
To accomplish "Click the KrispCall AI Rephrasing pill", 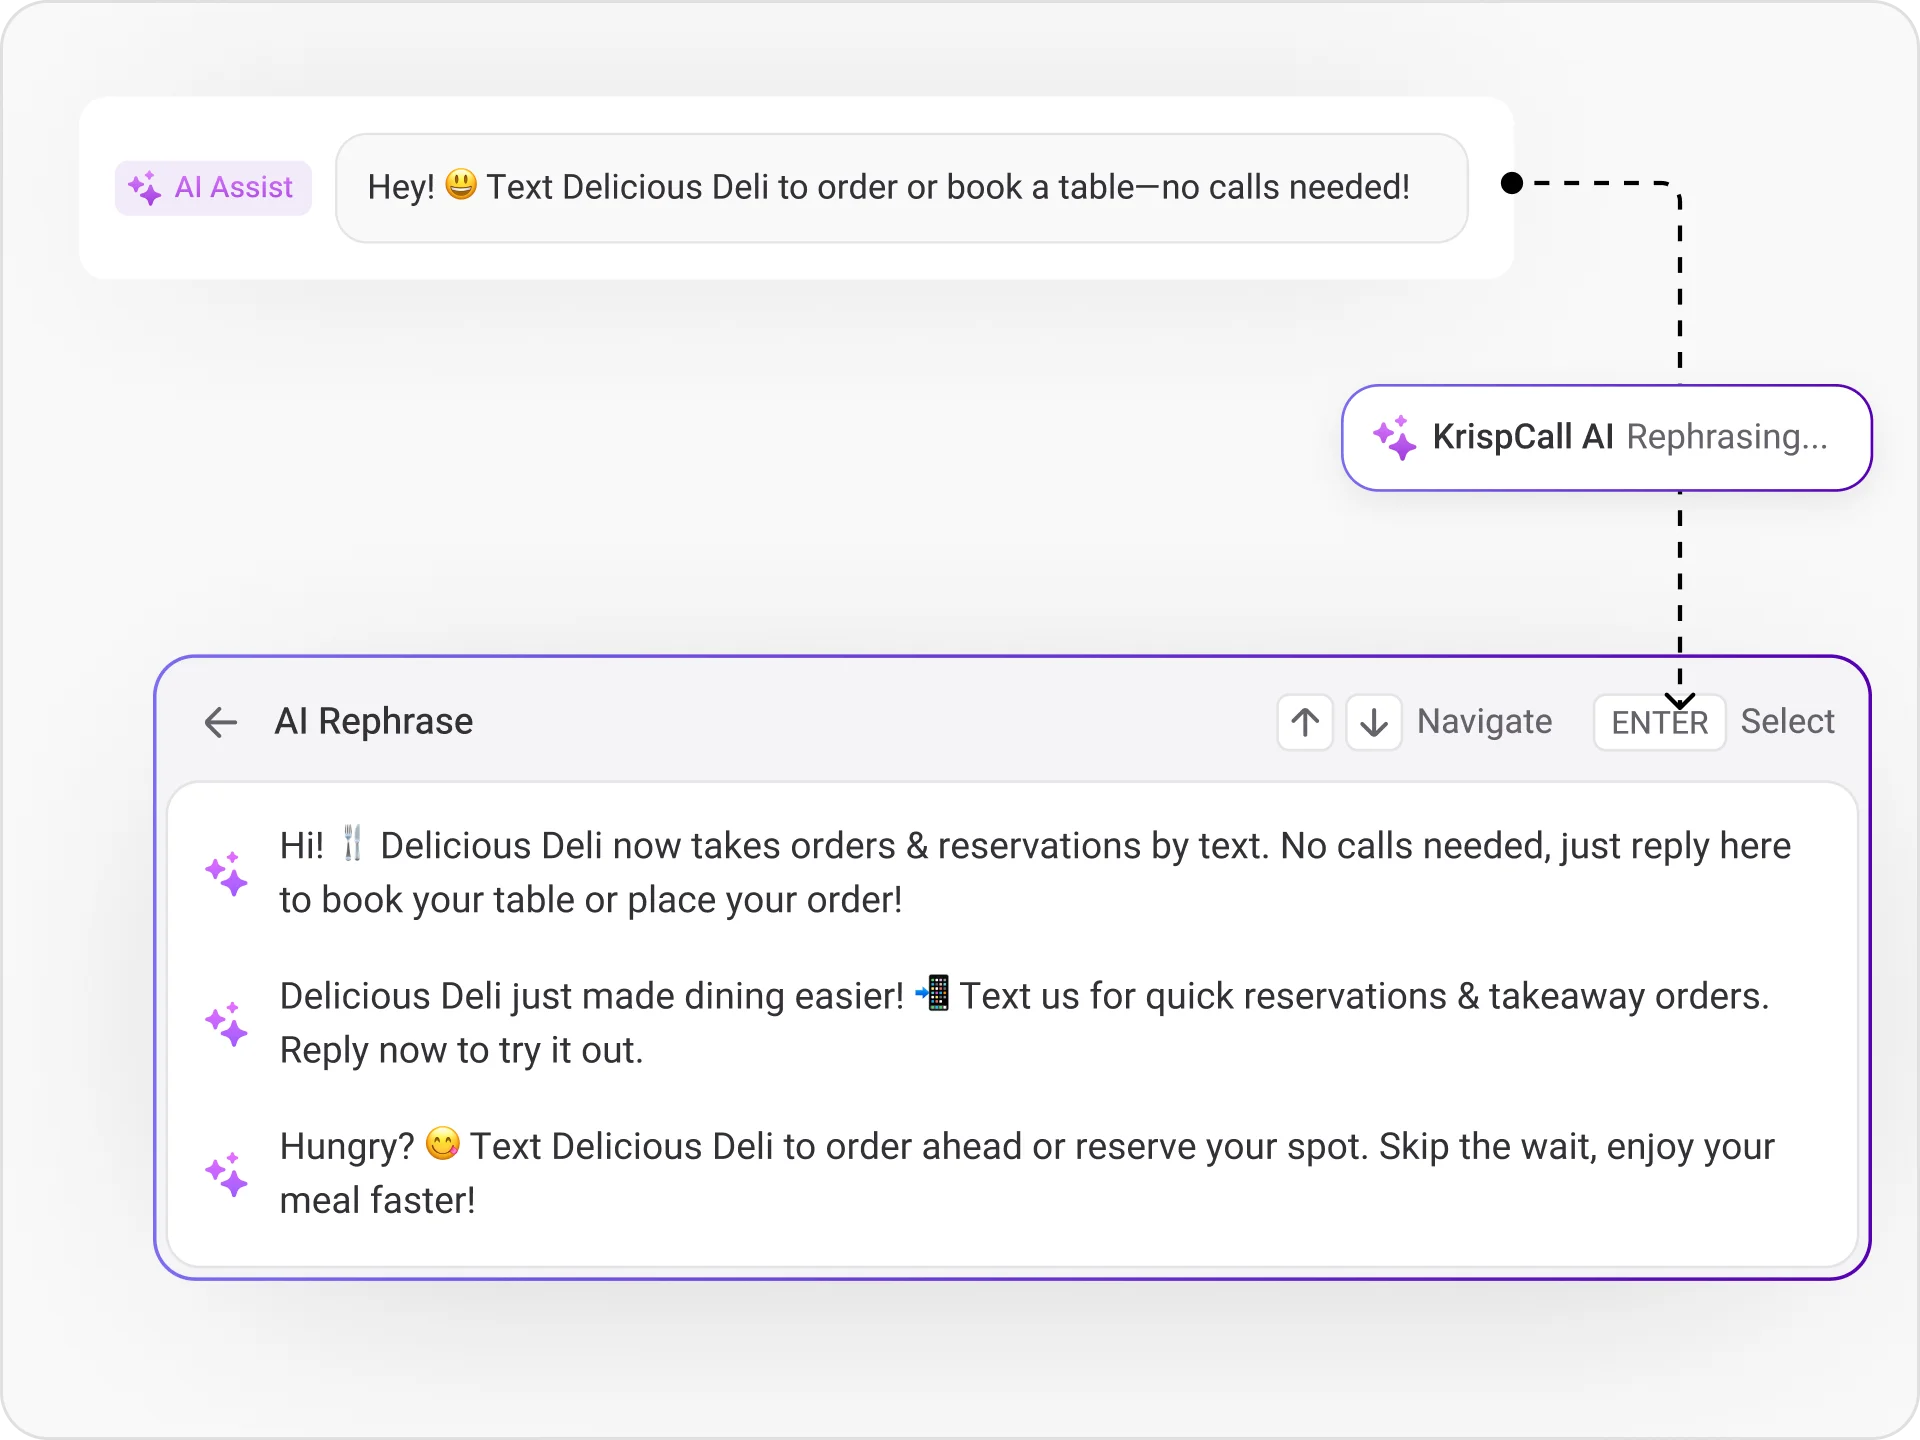I will pos(1607,438).
